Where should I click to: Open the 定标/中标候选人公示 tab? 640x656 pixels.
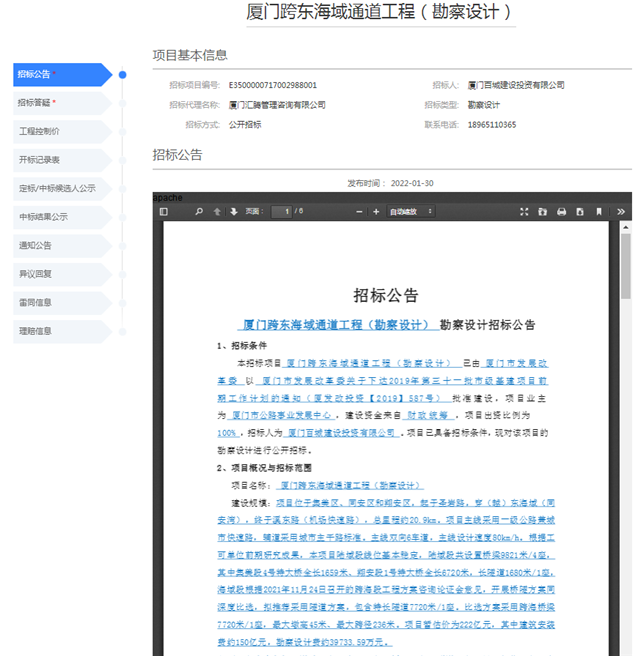pyautogui.click(x=63, y=189)
